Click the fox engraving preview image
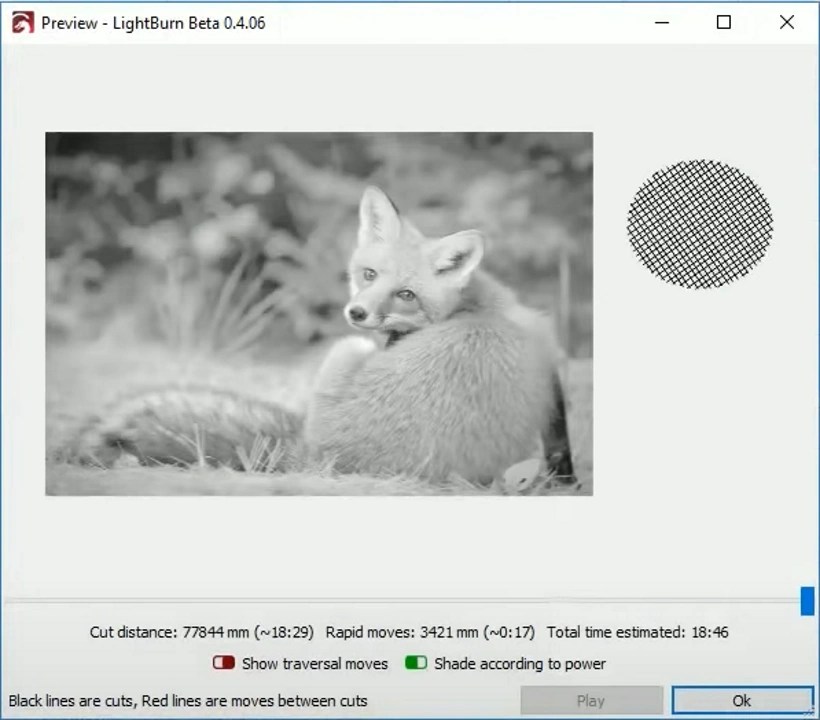This screenshot has height=720, width=820. pyautogui.click(x=318, y=313)
